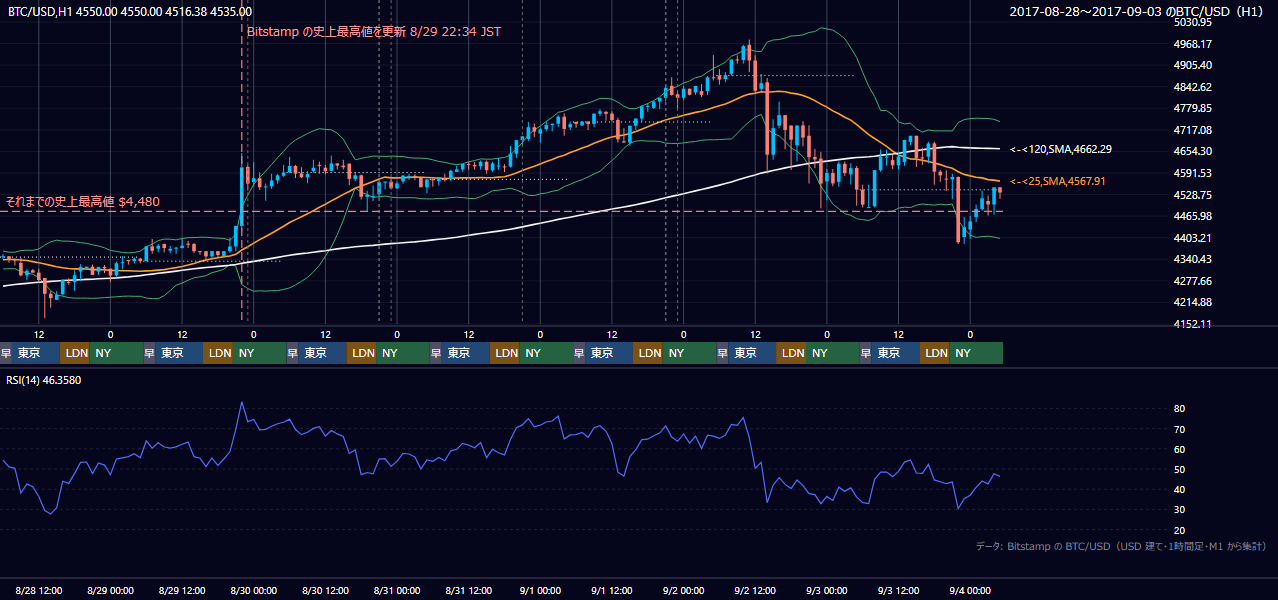Click the 2017-08-28~2017-09-03 chart title
This screenshot has width=1278, height=600.
1137,12
